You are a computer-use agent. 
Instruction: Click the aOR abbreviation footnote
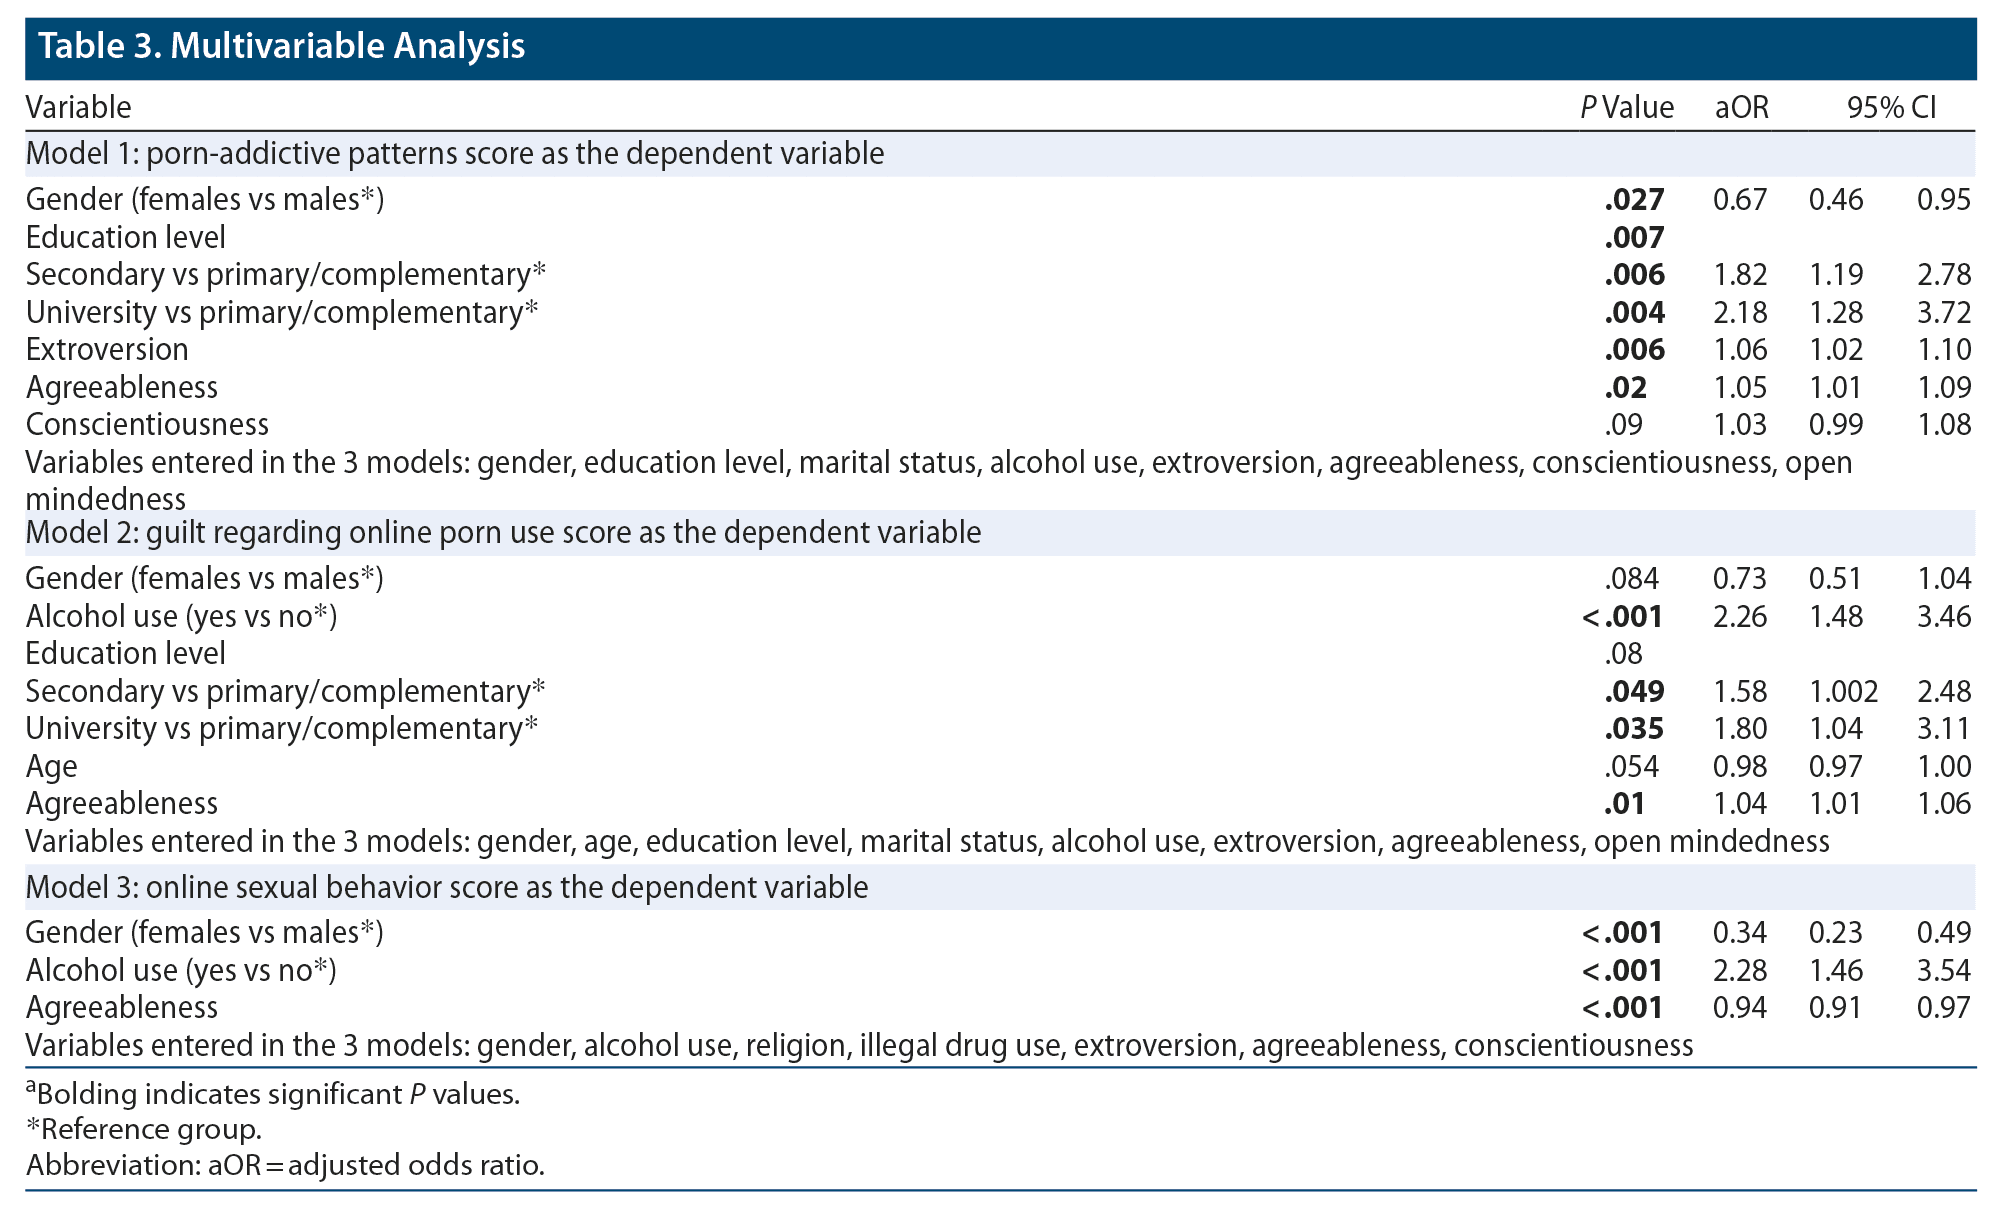tap(285, 1166)
